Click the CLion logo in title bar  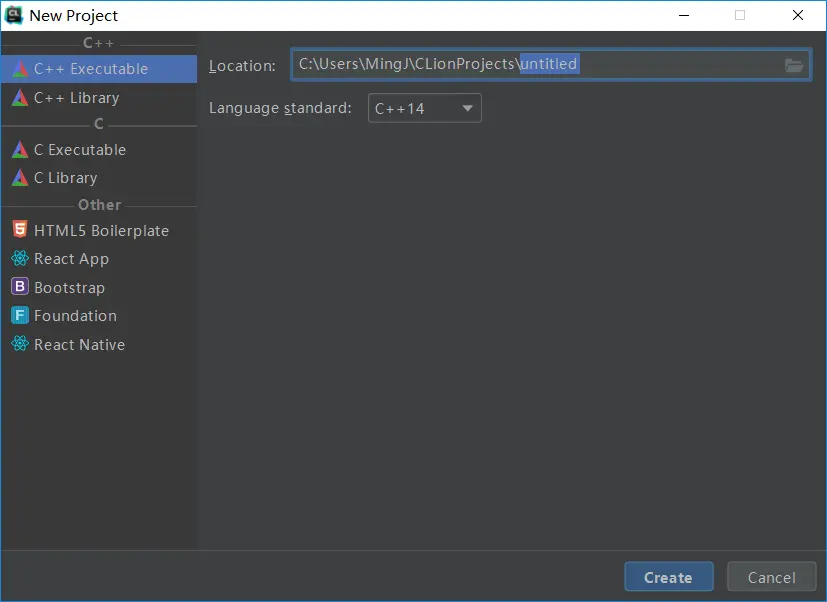pos(14,15)
